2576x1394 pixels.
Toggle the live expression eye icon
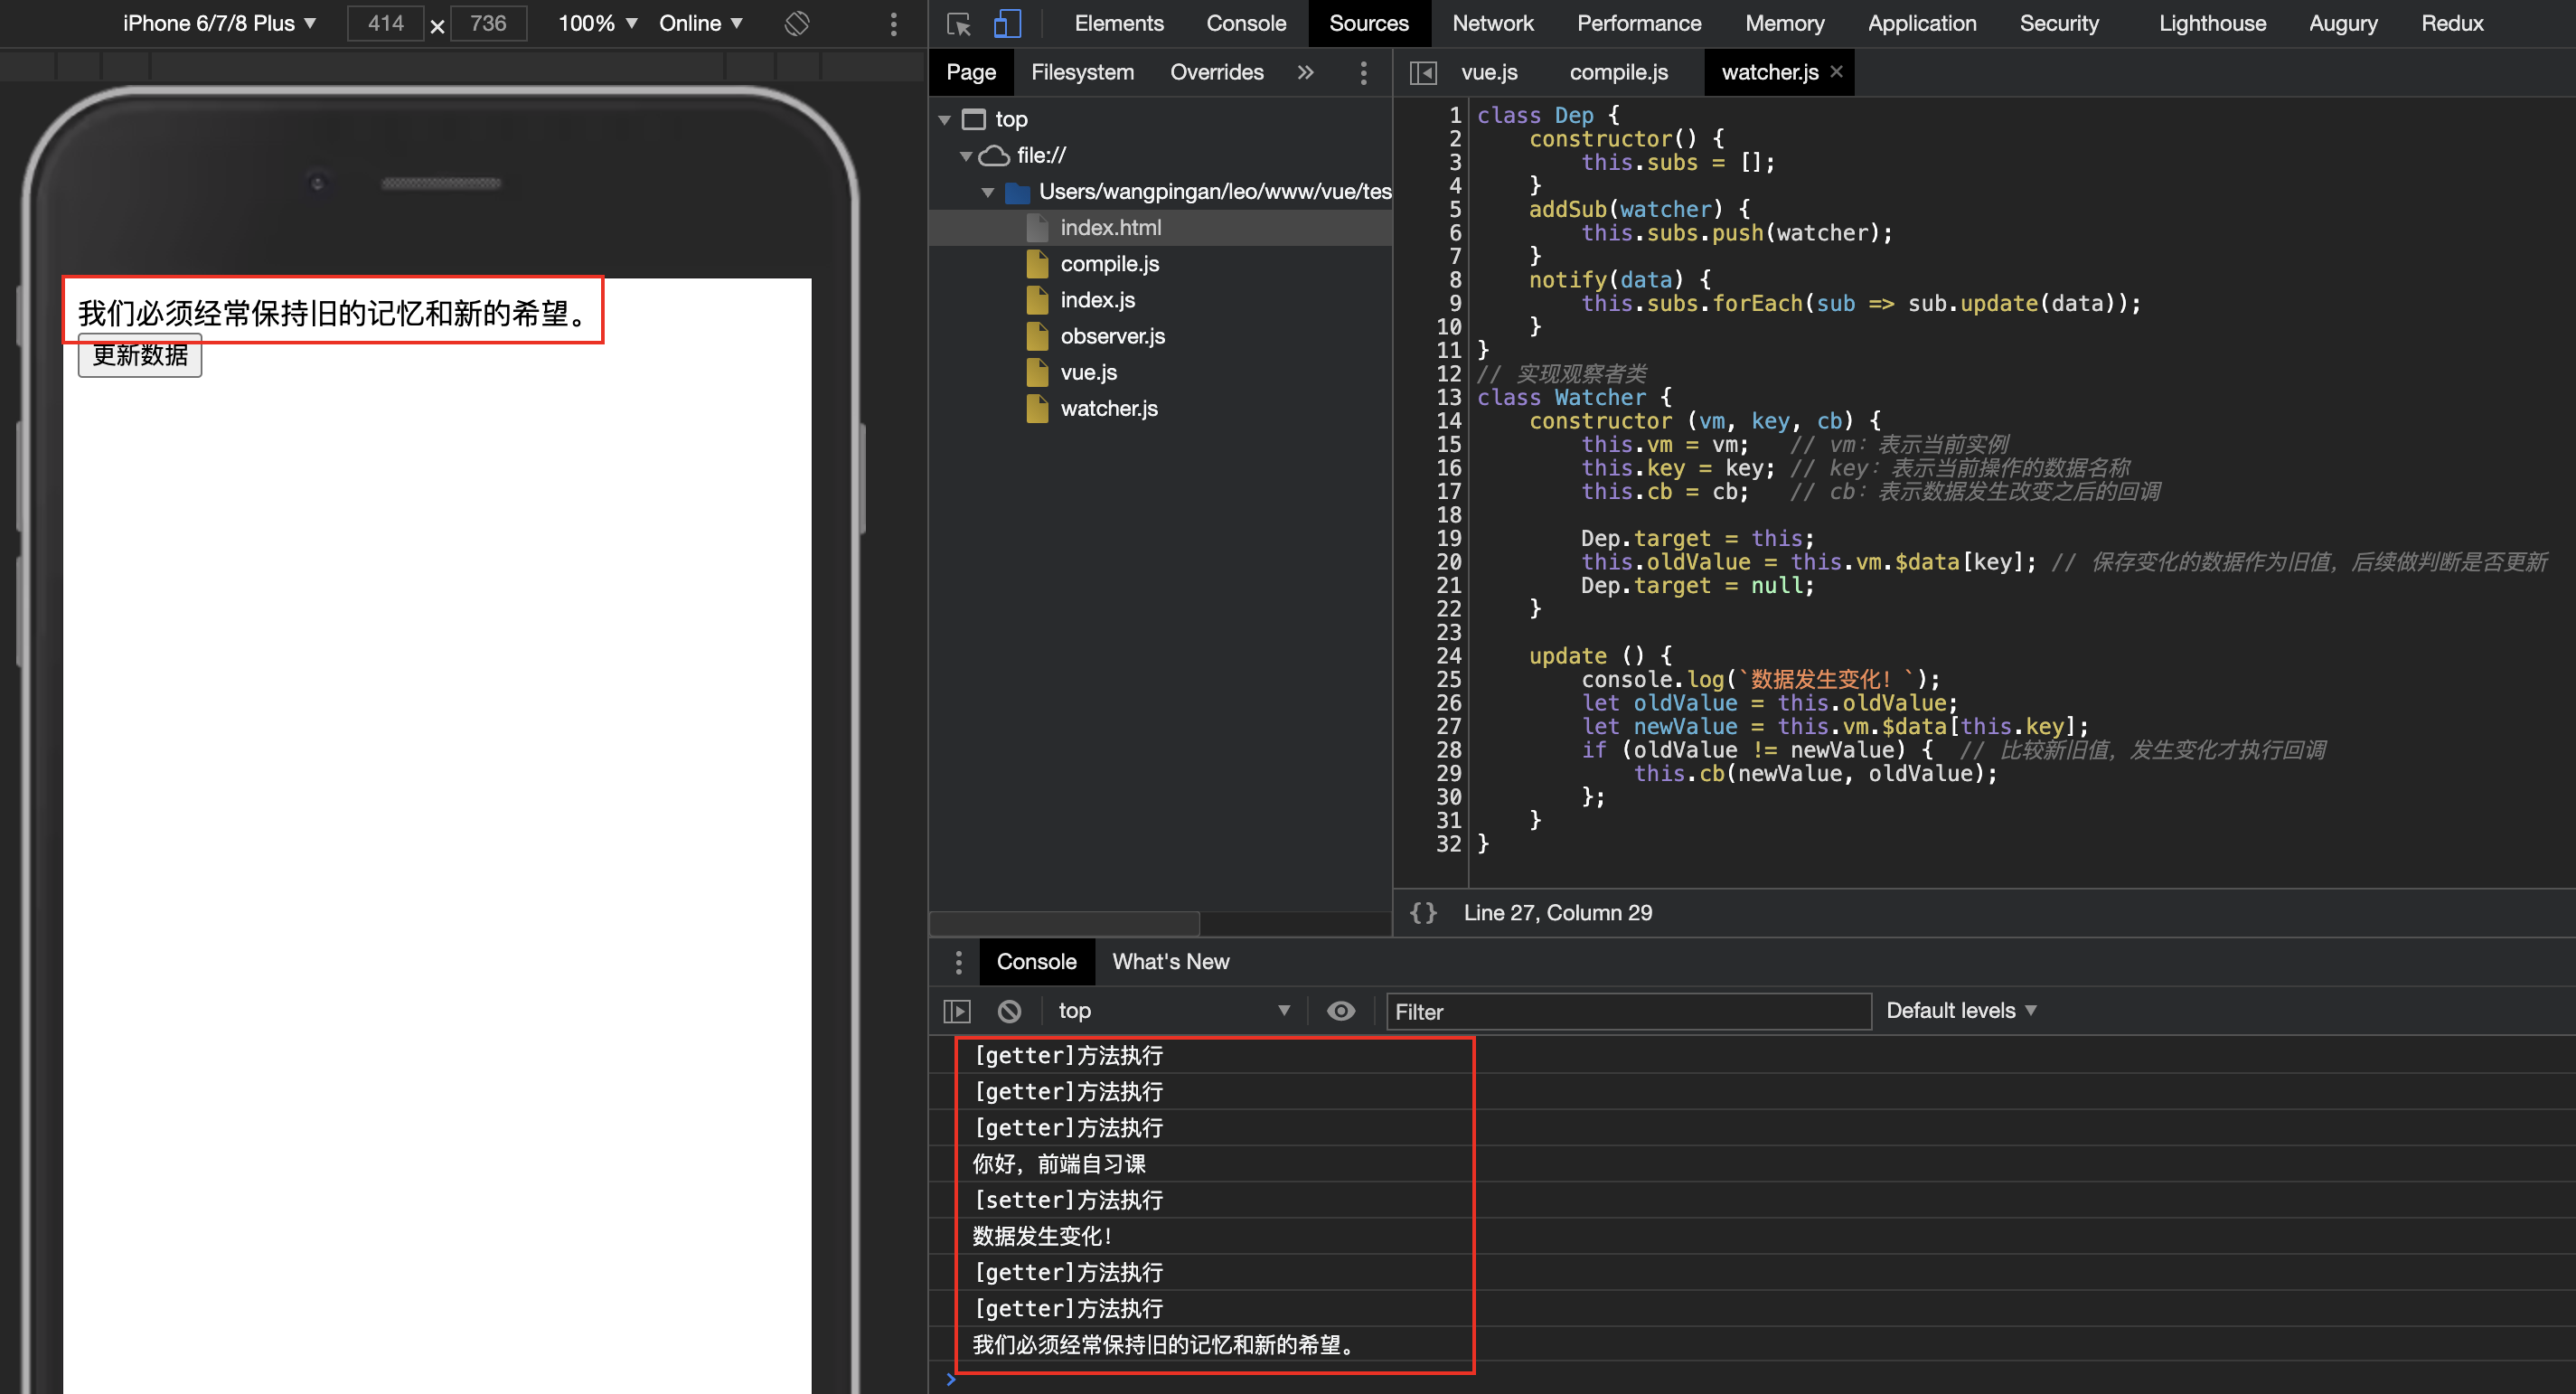click(1340, 1011)
